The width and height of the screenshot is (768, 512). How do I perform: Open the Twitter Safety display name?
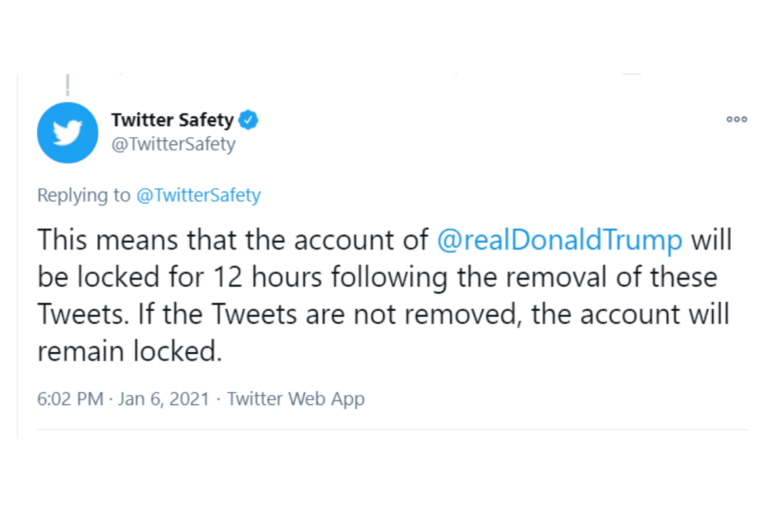172,120
